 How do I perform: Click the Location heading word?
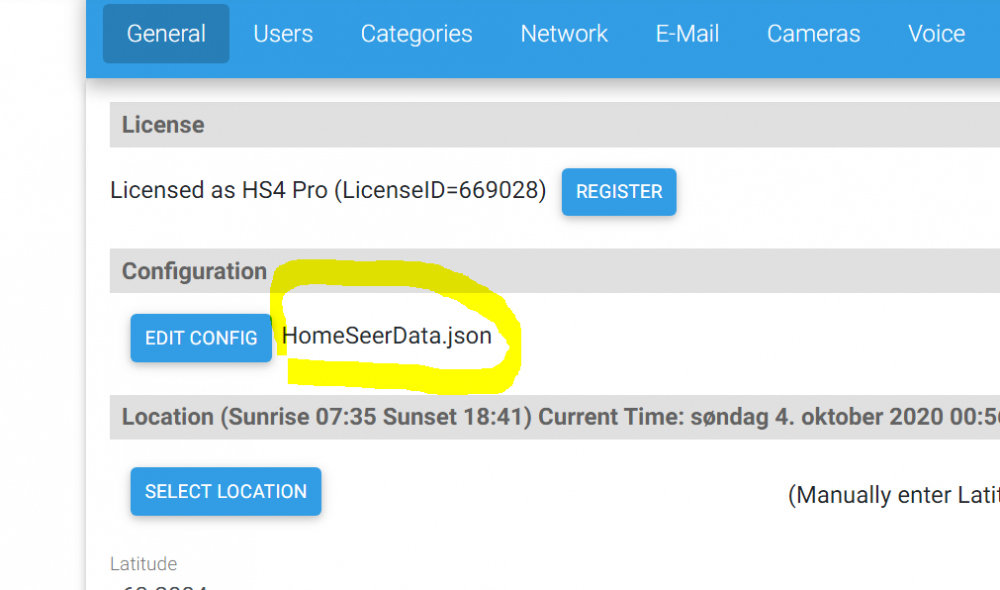[x=167, y=417]
